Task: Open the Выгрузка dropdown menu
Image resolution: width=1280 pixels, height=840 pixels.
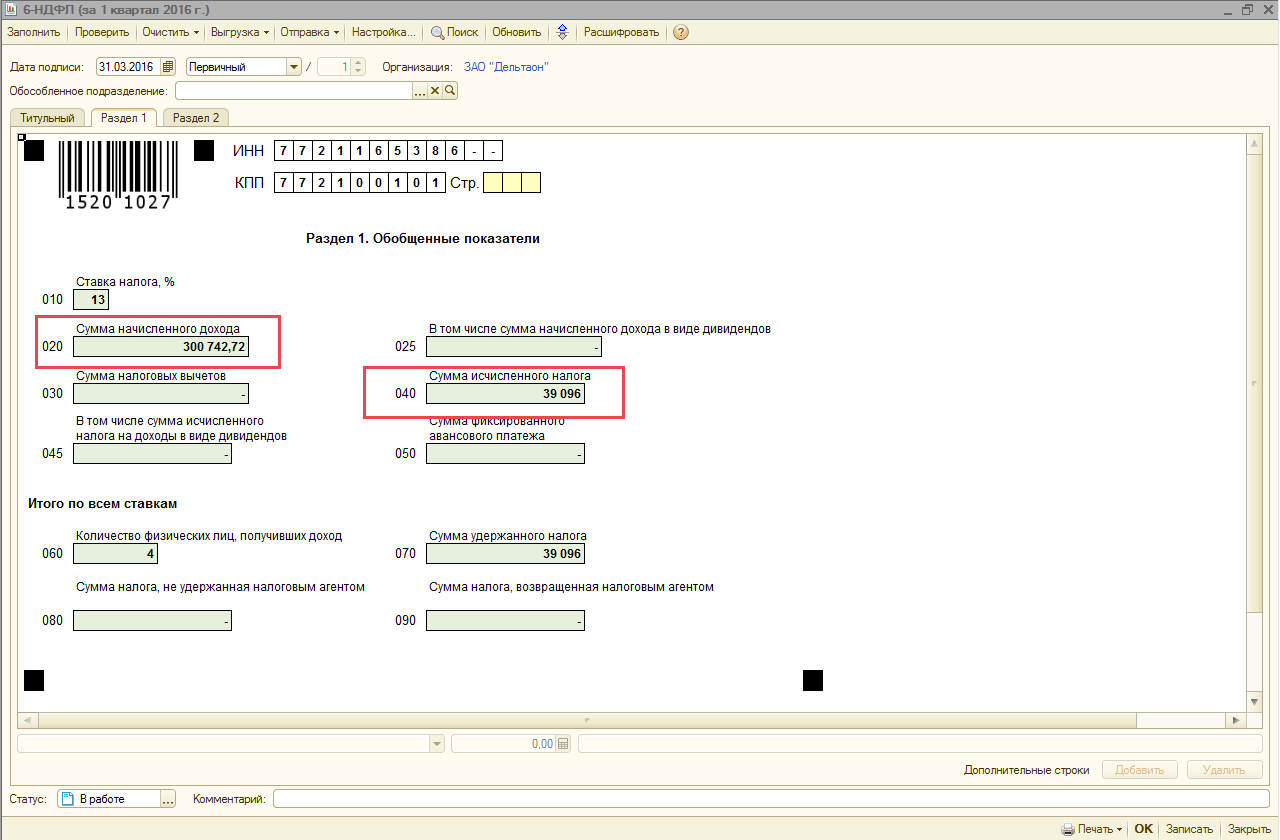Action: click(240, 32)
